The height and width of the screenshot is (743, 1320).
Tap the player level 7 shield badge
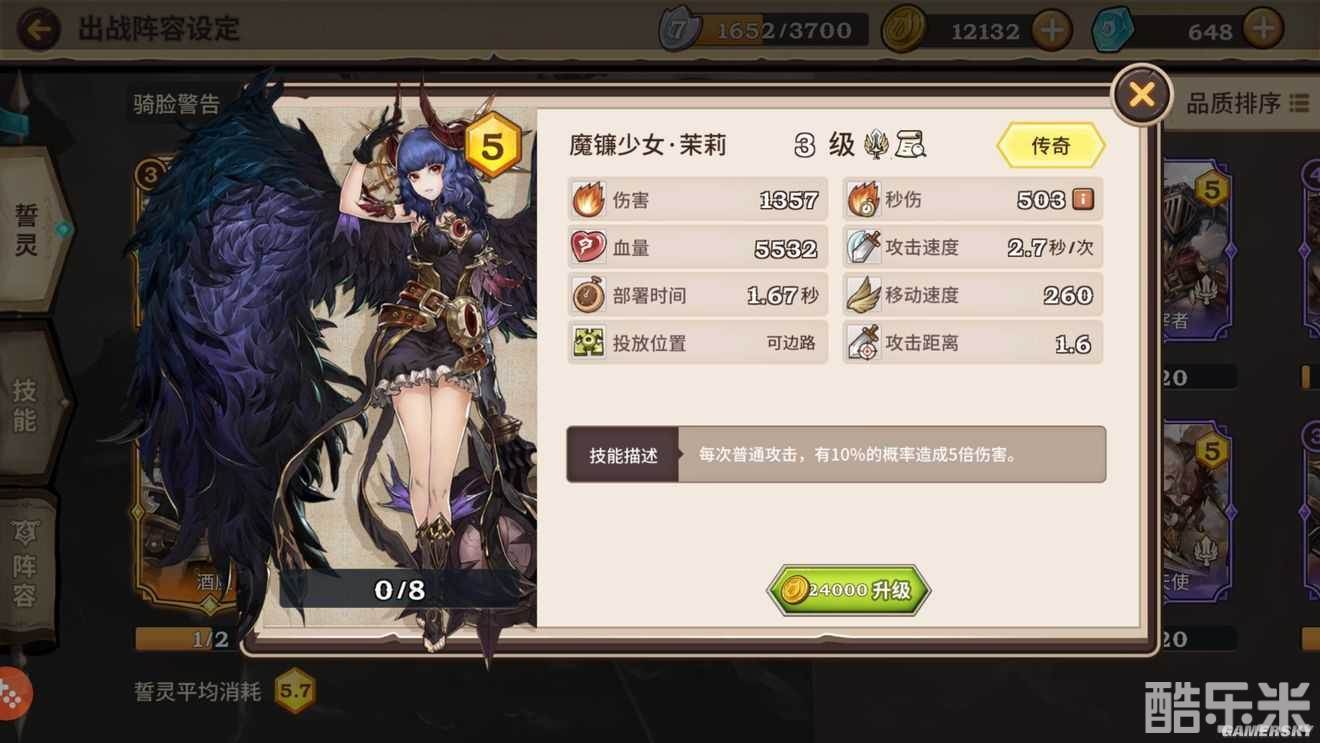click(679, 30)
